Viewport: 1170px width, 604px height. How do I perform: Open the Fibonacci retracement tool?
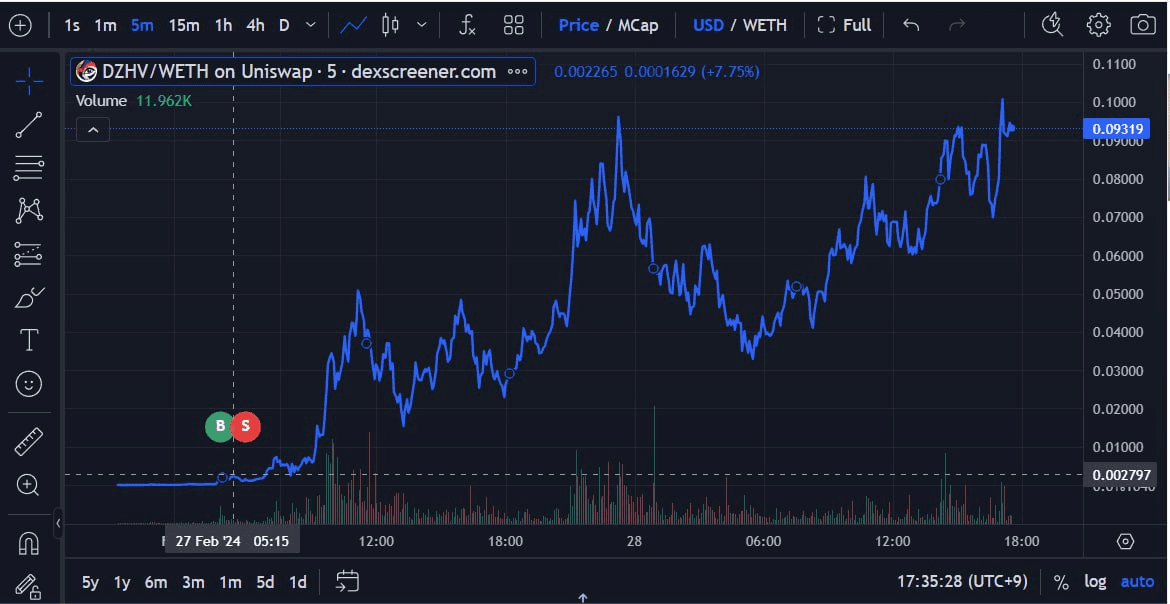(28, 168)
